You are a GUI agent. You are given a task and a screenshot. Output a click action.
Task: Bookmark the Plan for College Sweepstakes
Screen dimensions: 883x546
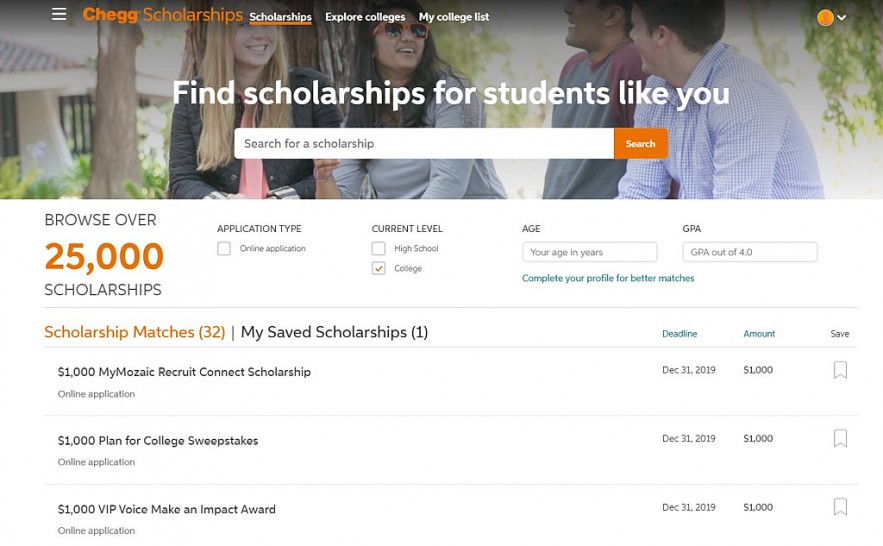(x=840, y=438)
